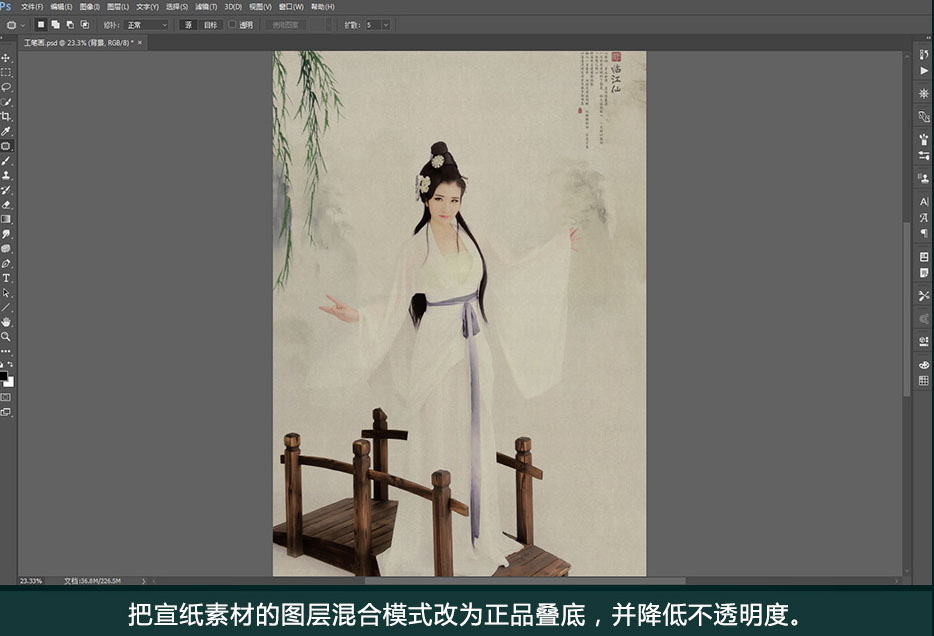Open the Swatches grid panel icon
The width and height of the screenshot is (934, 636).
coord(924,381)
